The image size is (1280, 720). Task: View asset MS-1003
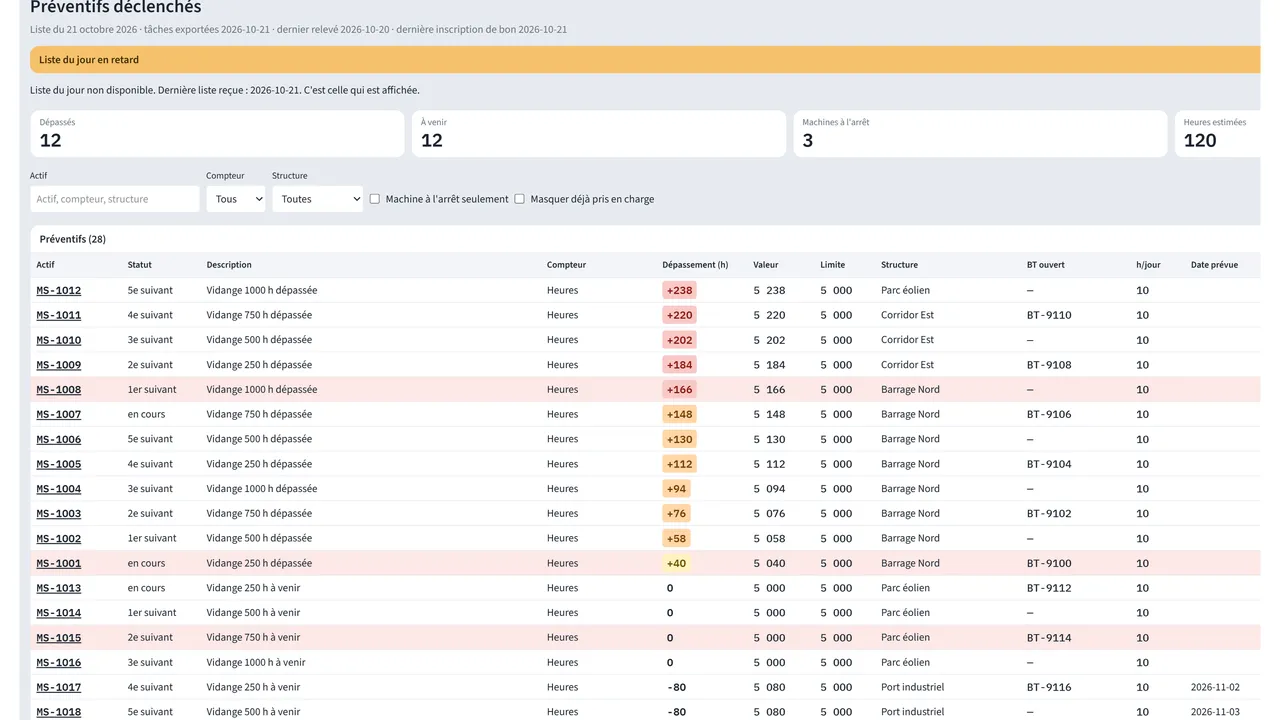(x=59, y=514)
